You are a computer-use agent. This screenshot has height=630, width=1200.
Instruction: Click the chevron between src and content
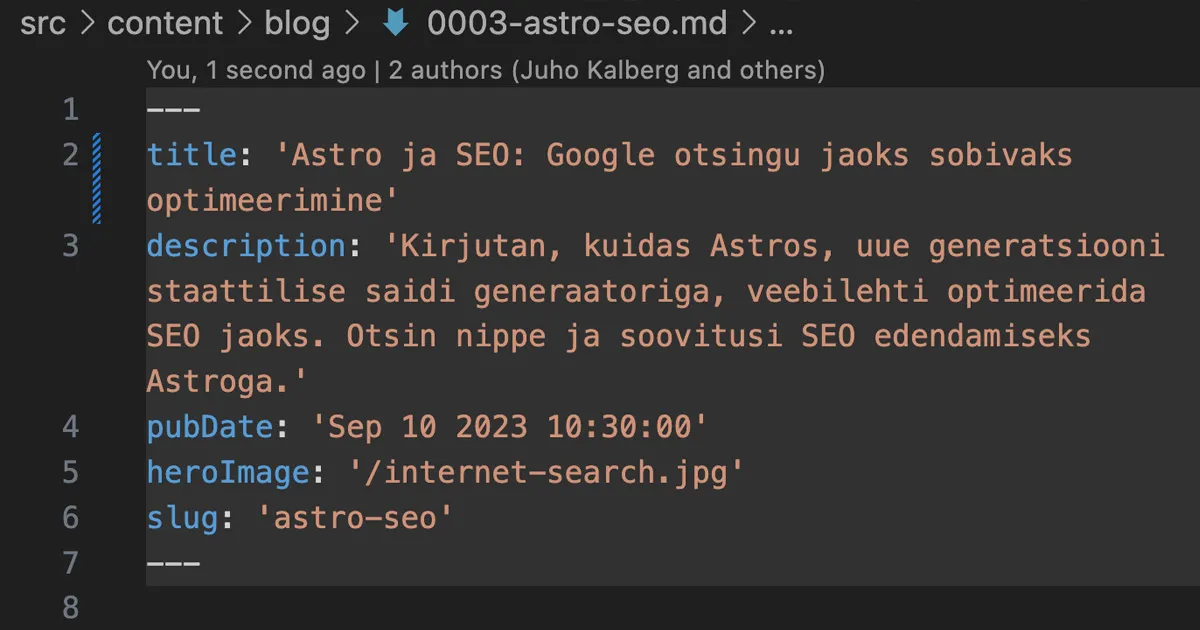(87, 25)
